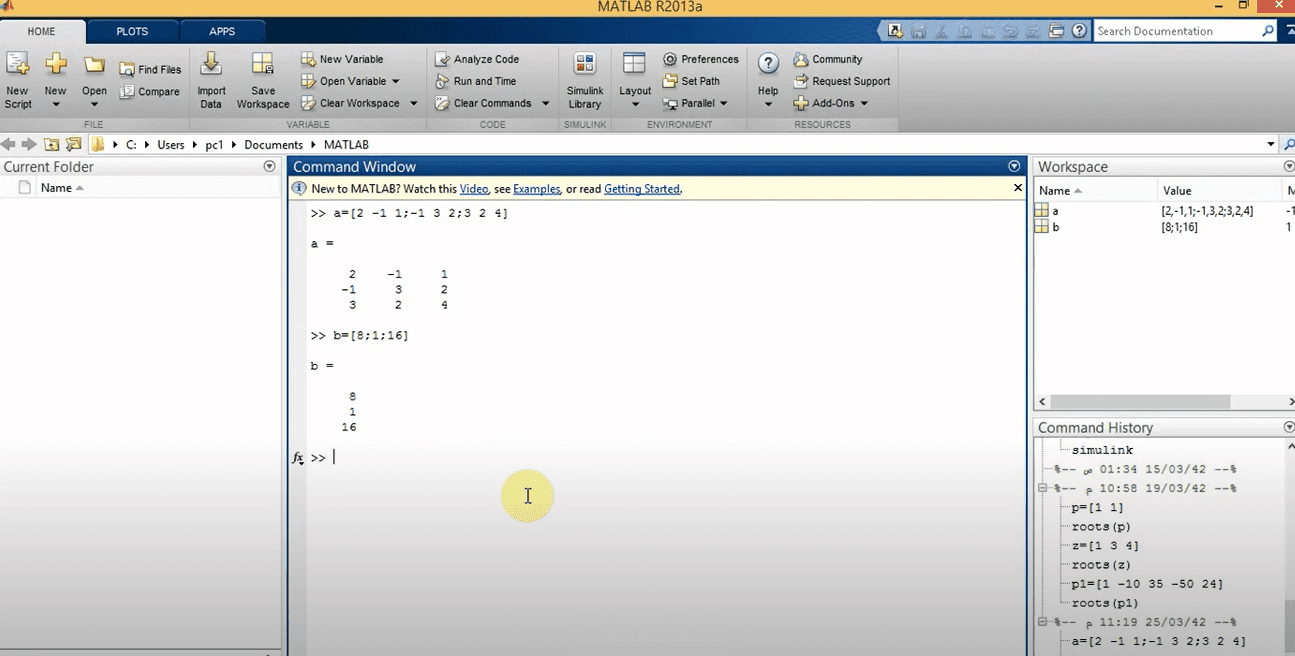Switch to the APPS tab
This screenshot has height=656, width=1295.
(x=222, y=31)
